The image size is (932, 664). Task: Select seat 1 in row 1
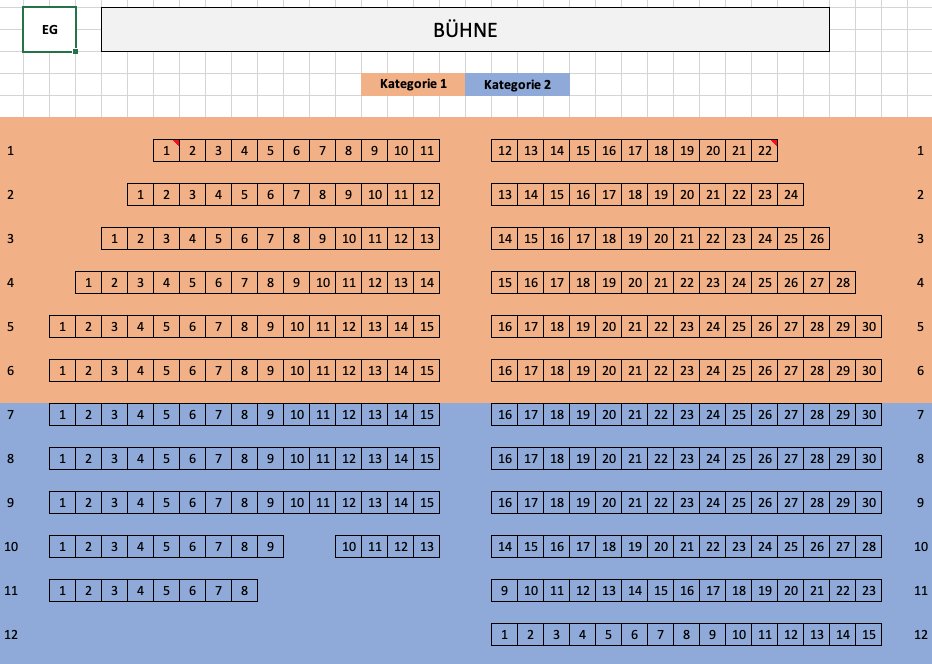[x=166, y=151]
